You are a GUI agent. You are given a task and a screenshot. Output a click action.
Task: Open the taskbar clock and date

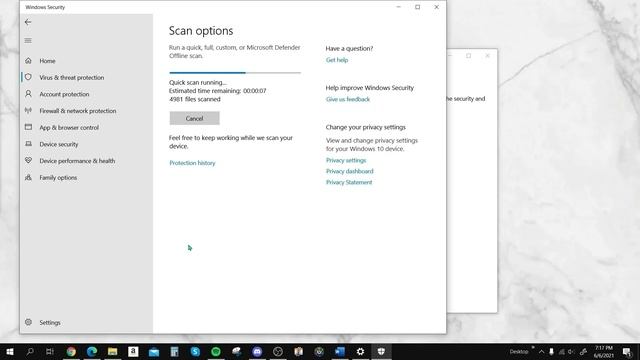click(604, 351)
